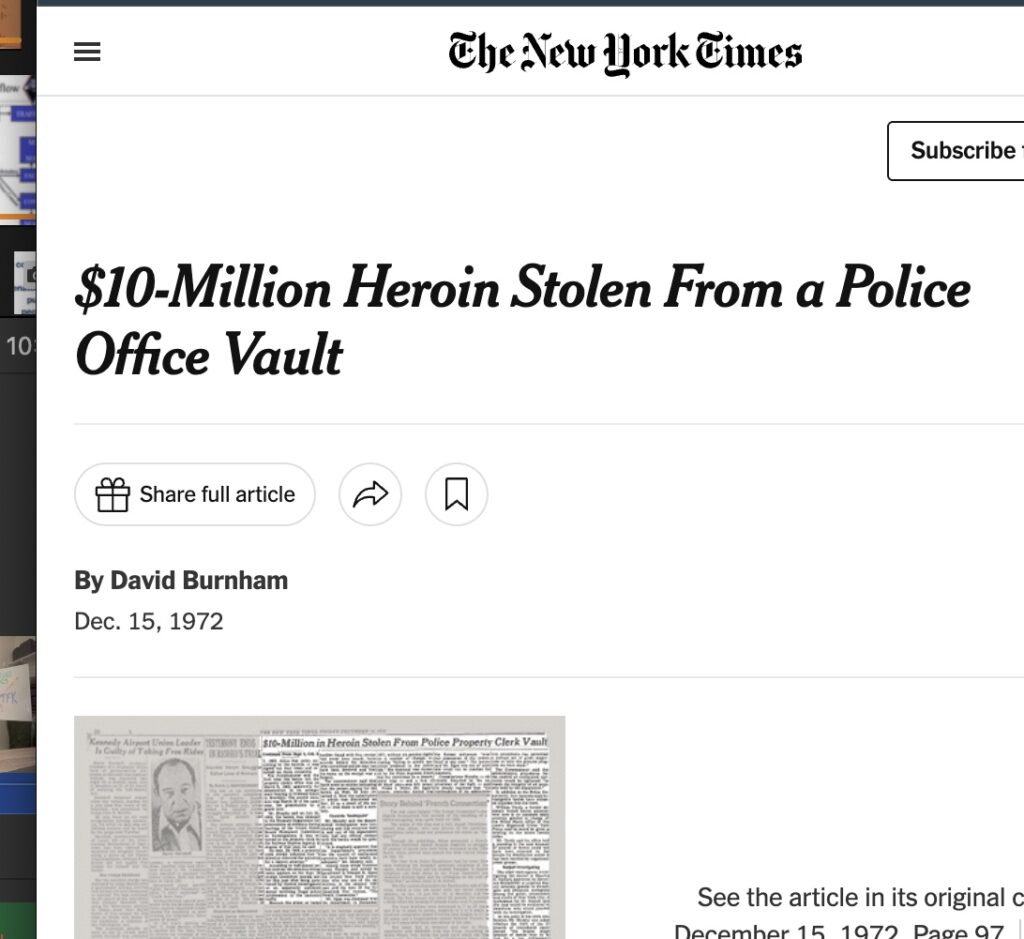Click the New York Times logo
Screen dimensions: 1024x939
625,53
